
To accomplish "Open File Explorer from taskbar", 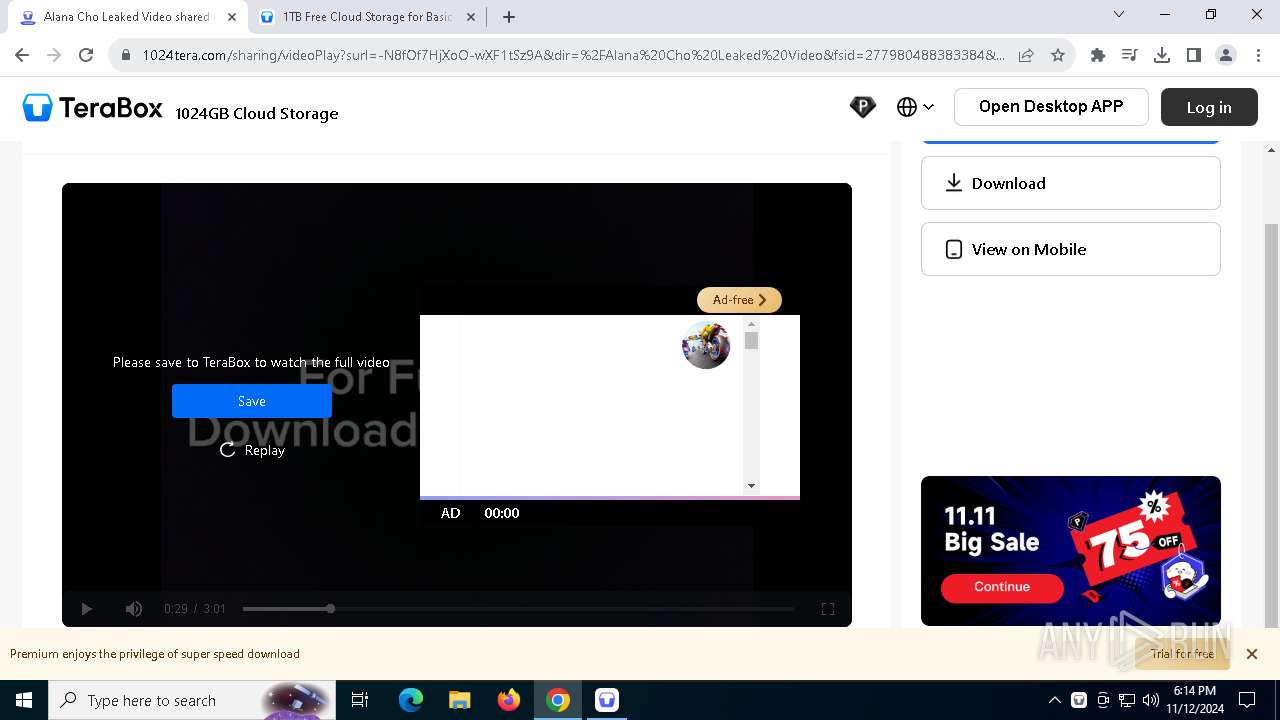I will click(460, 700).
